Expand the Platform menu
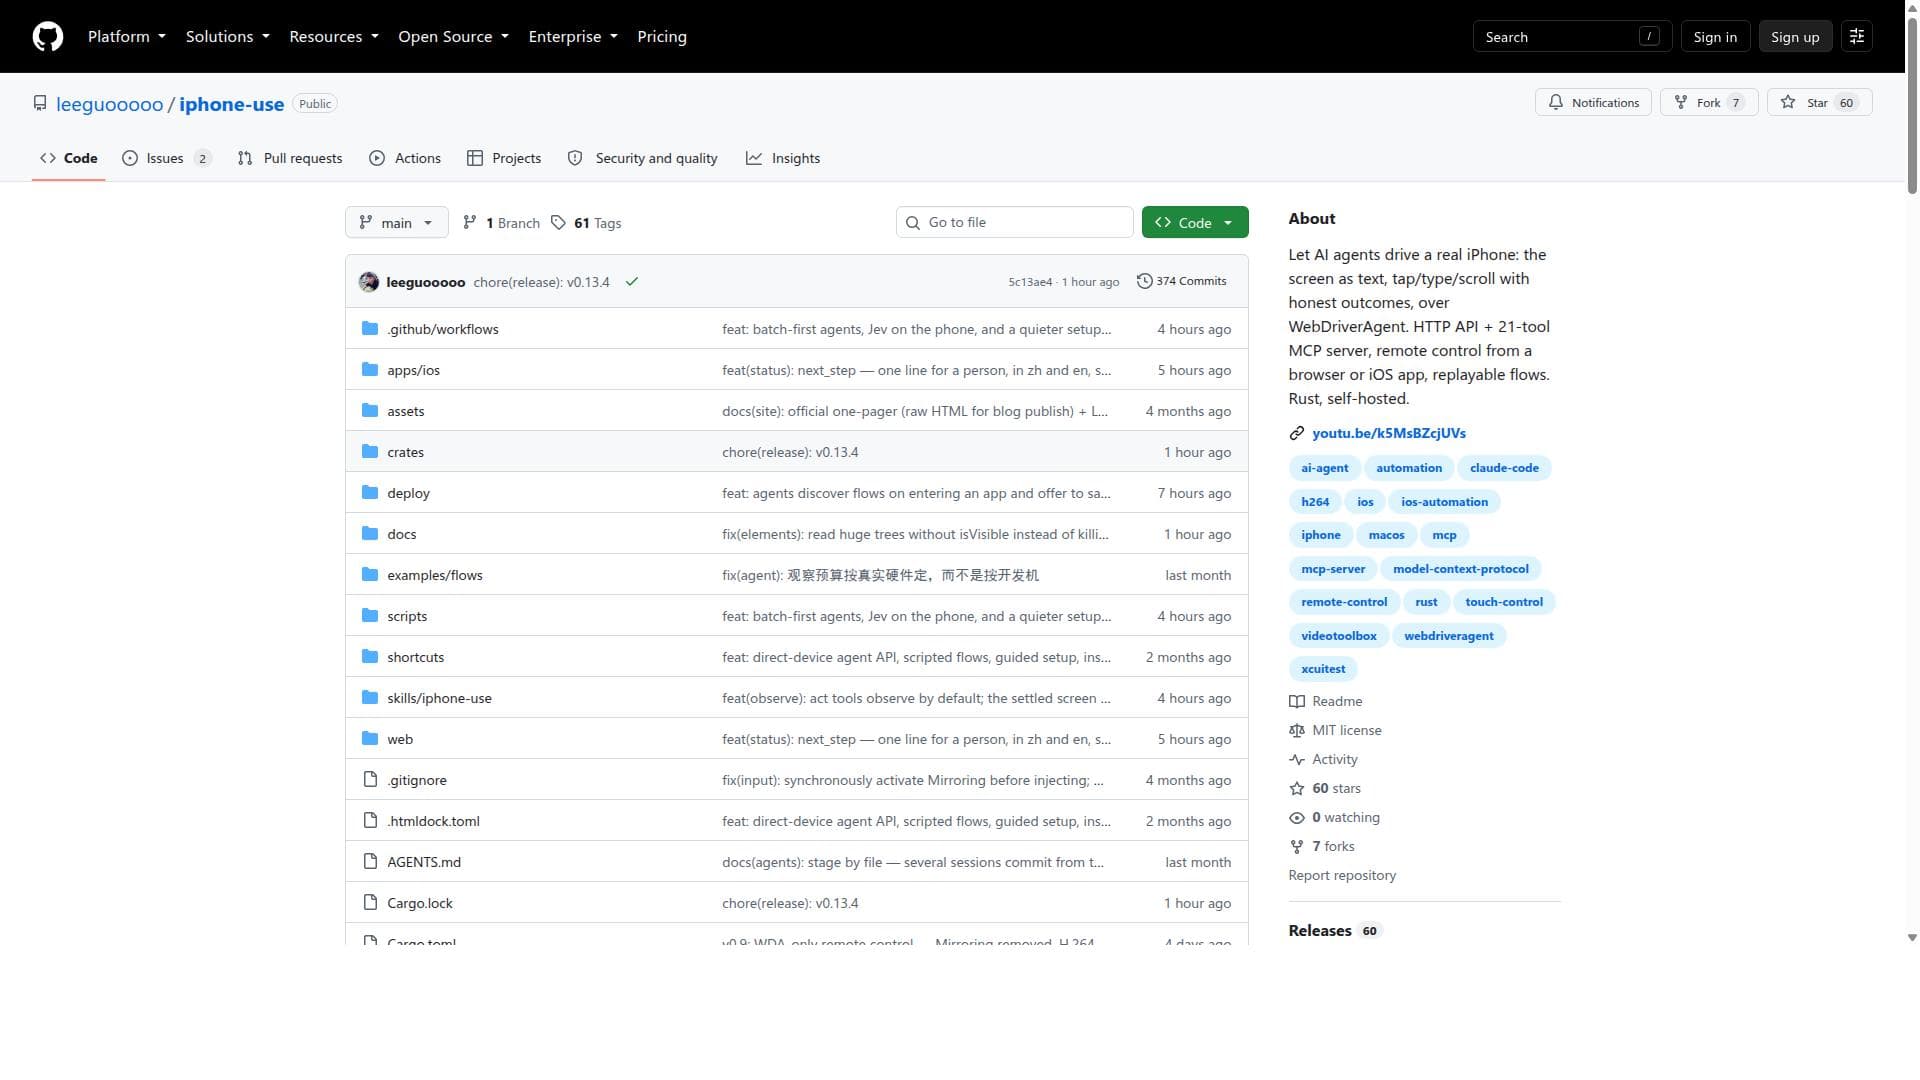The height and width of the screenshot is (1080, 1920). tap(127, 37)
